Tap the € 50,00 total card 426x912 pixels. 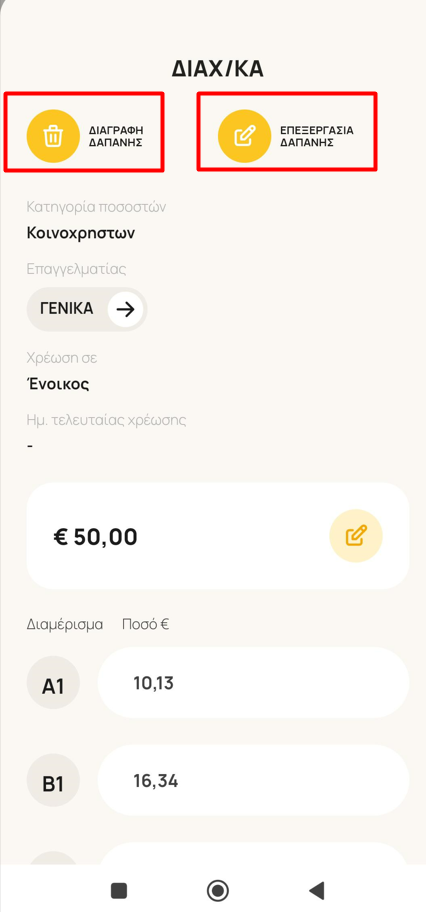[218, 536]
